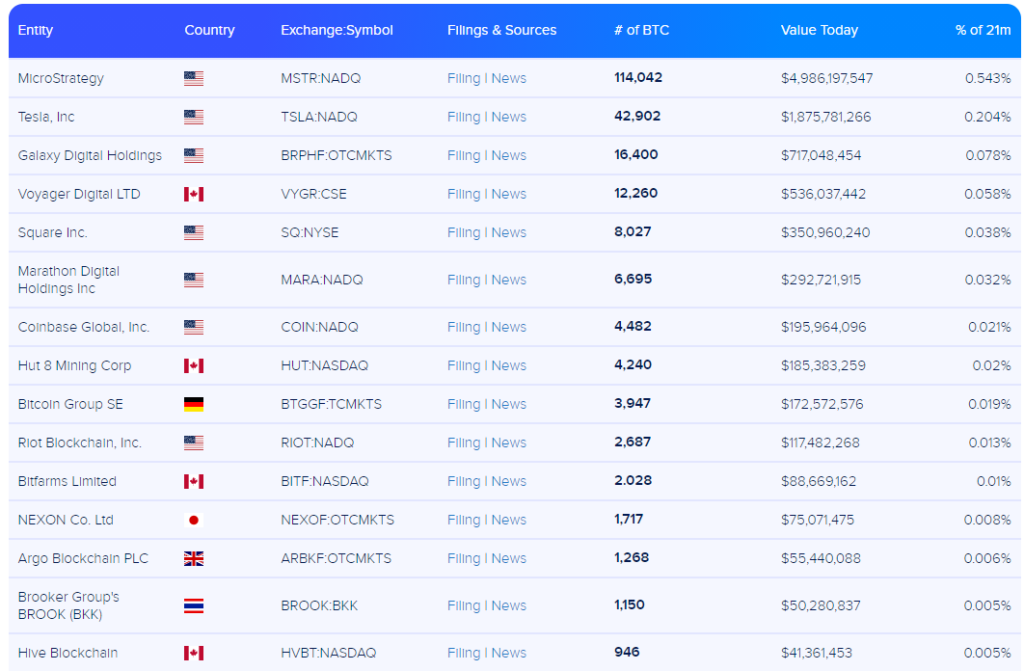Open the News link for Square Inc.

point(509,233)
